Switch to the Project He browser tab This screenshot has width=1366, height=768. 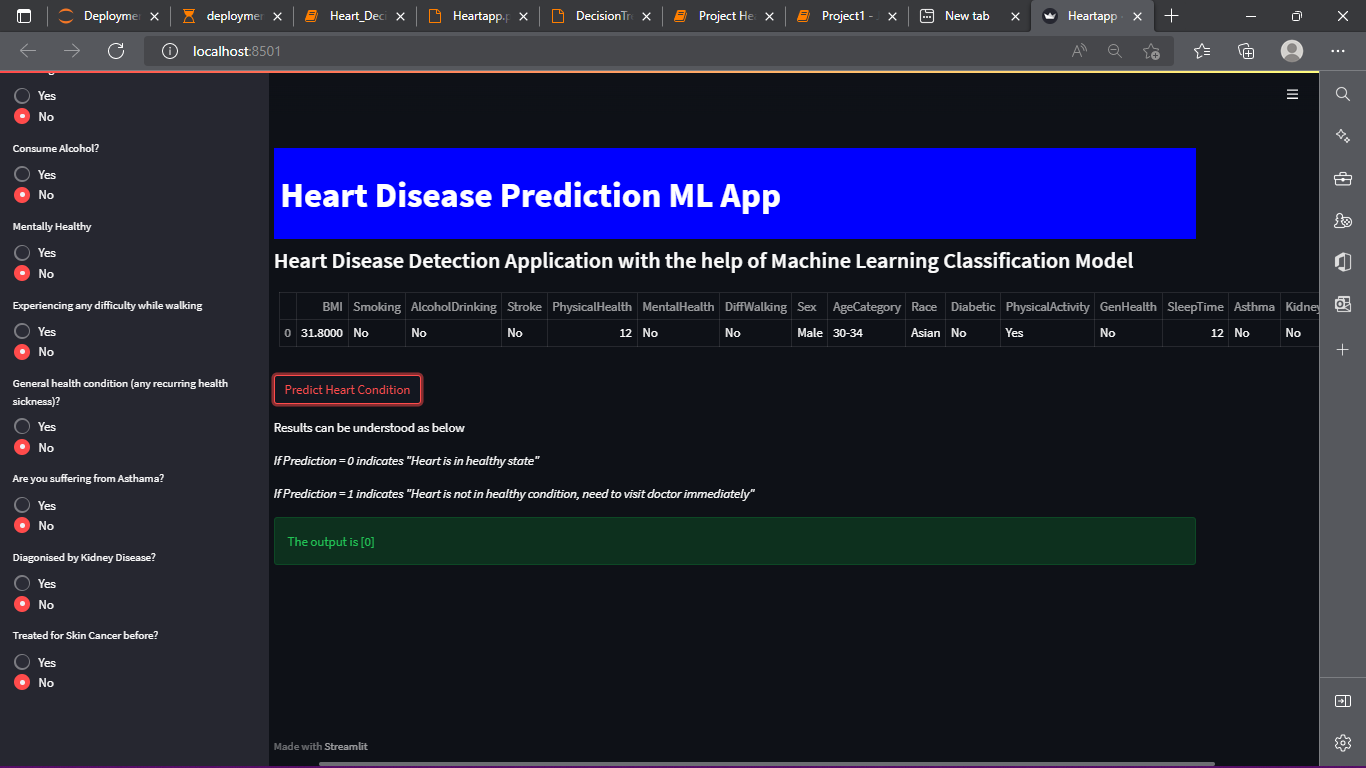click(724, 16)
